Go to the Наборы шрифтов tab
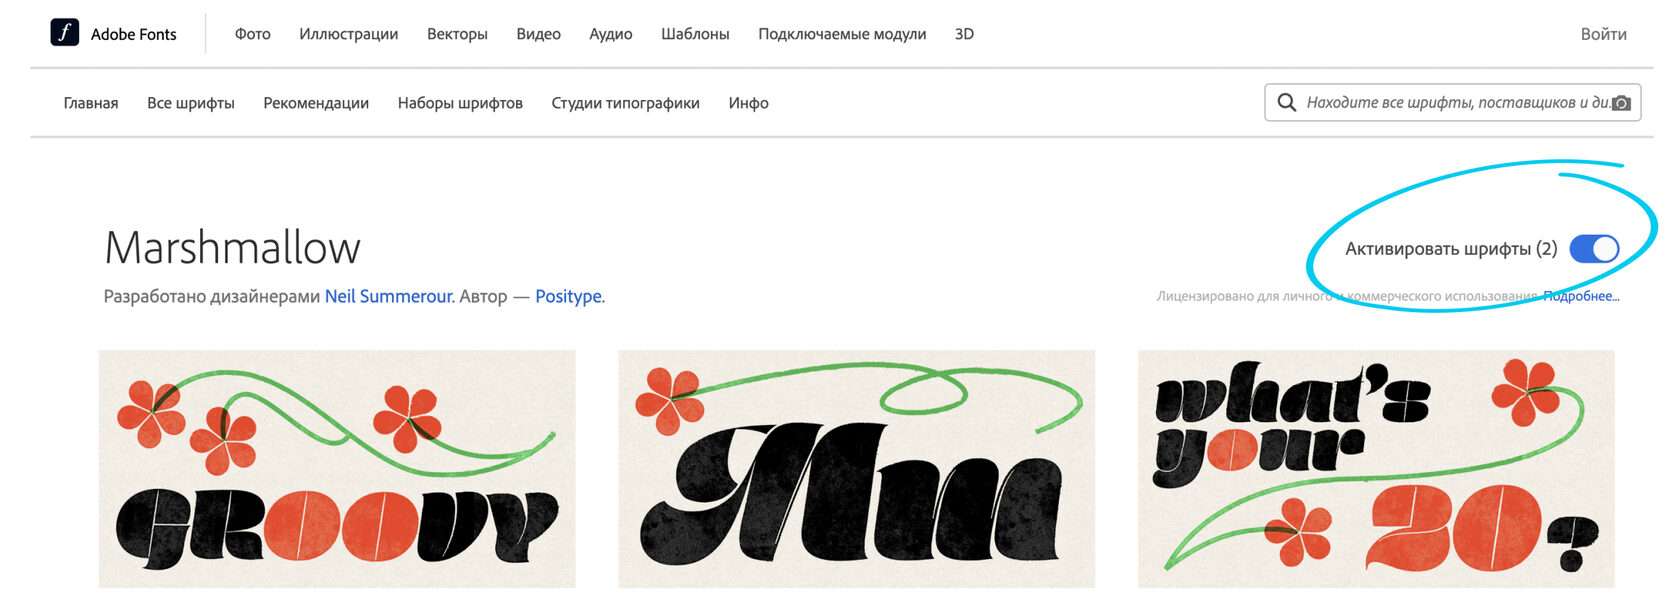 tap(460, 103)
